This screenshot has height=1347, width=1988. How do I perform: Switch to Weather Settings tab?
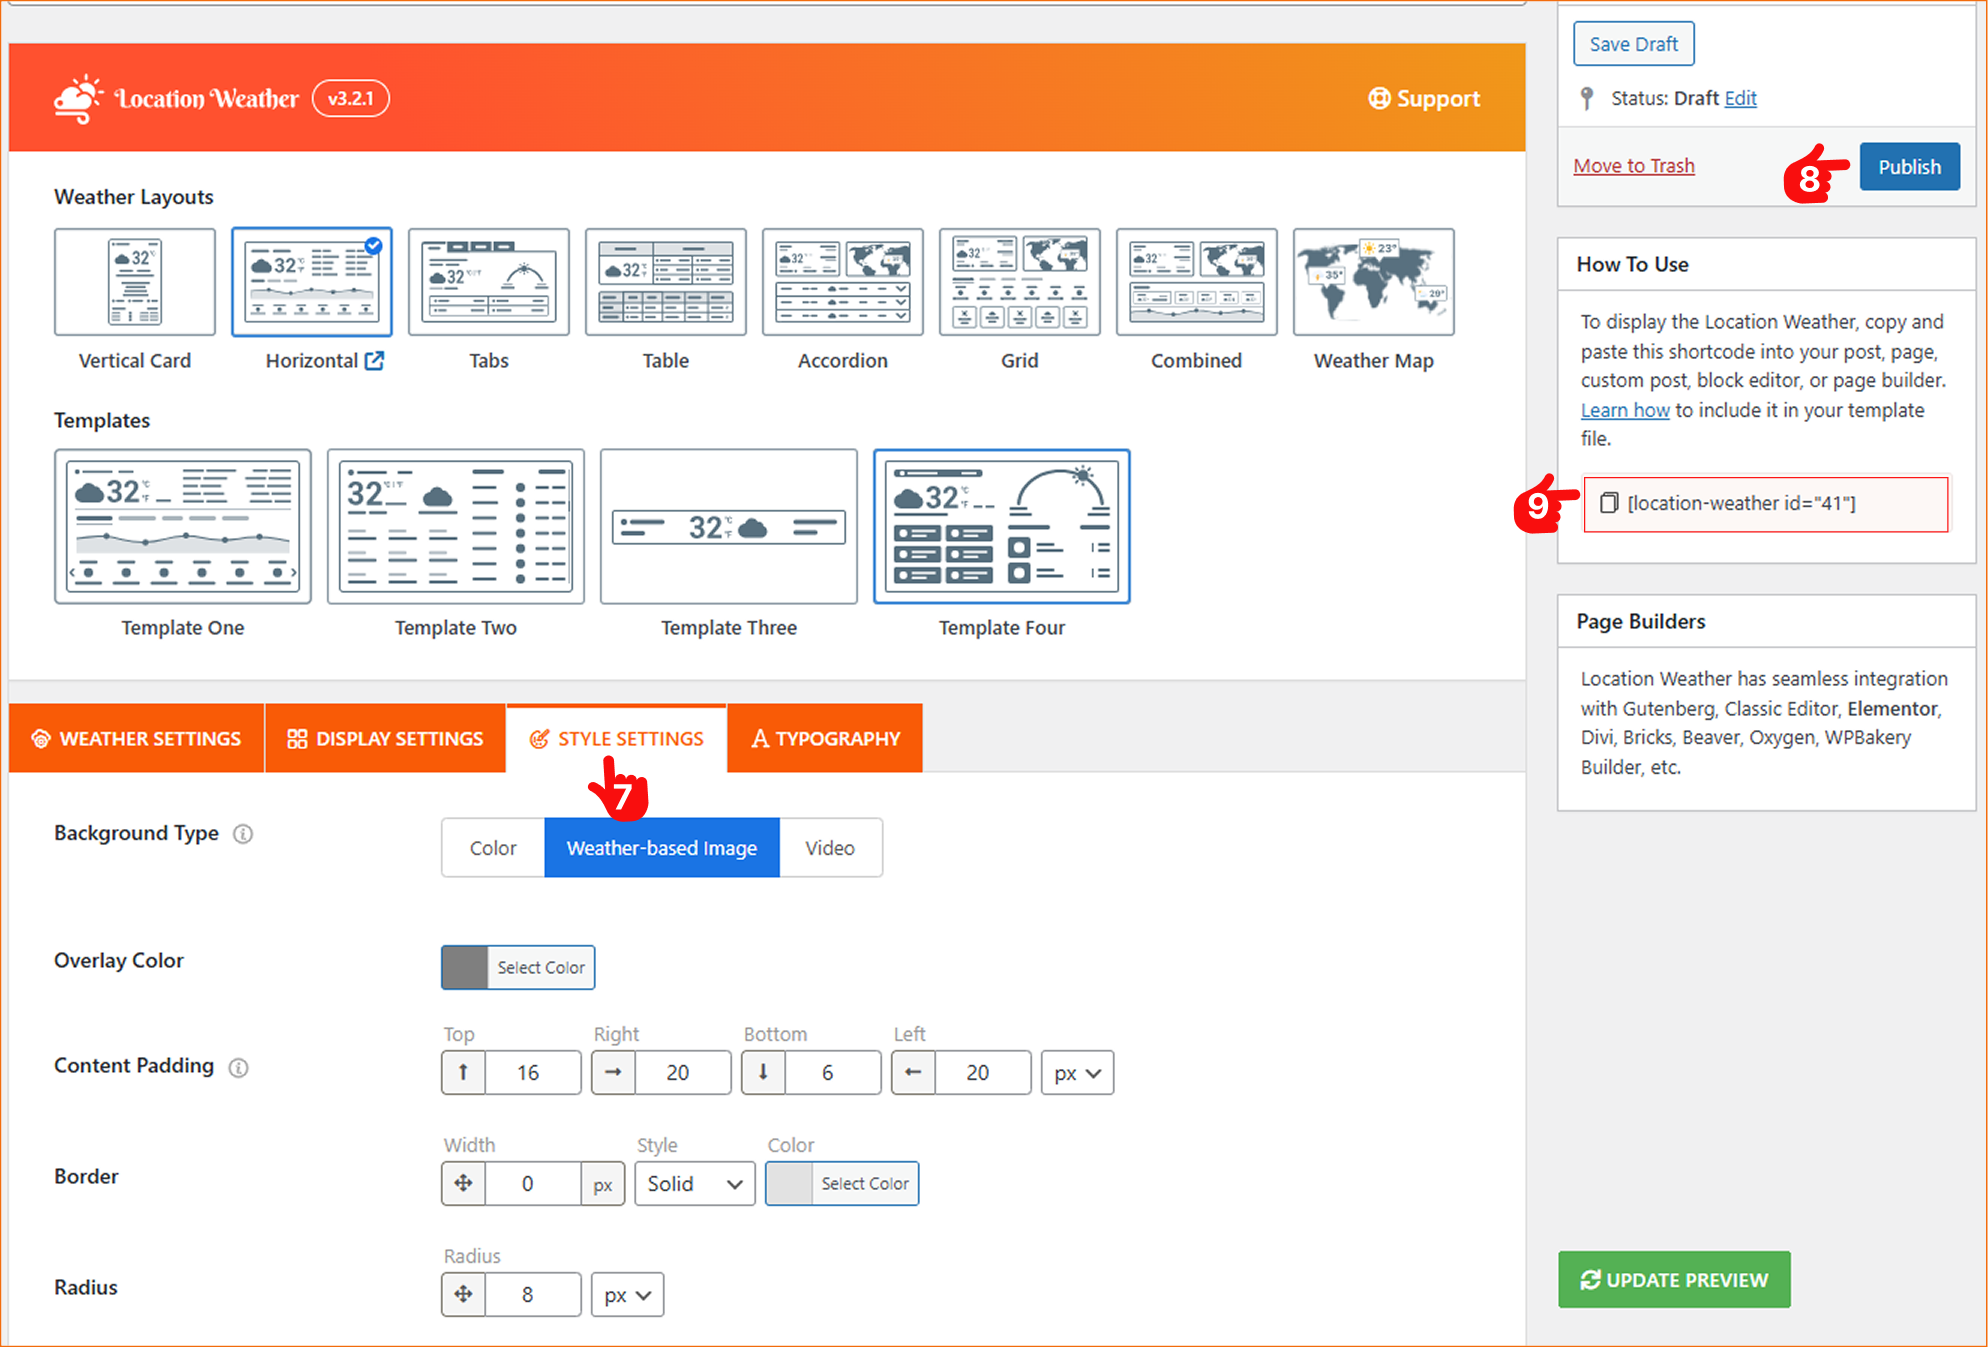pos(136,738)
